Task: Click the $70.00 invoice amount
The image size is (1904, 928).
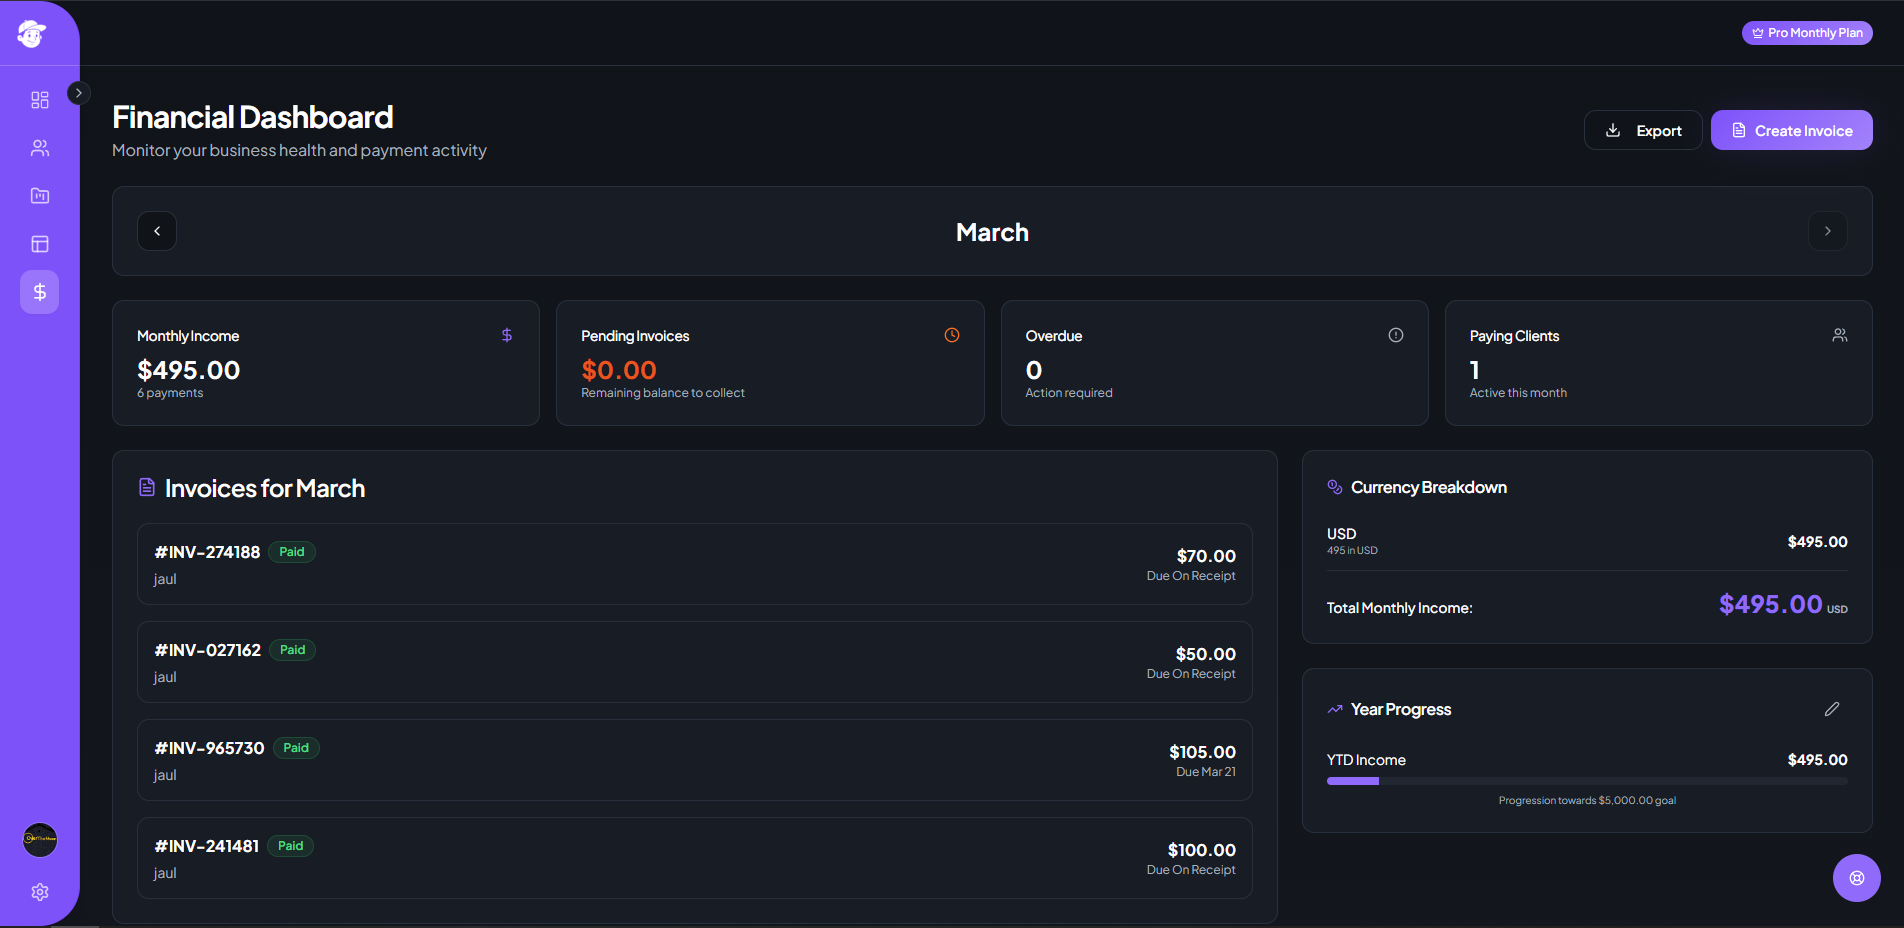Action: 1206,556
